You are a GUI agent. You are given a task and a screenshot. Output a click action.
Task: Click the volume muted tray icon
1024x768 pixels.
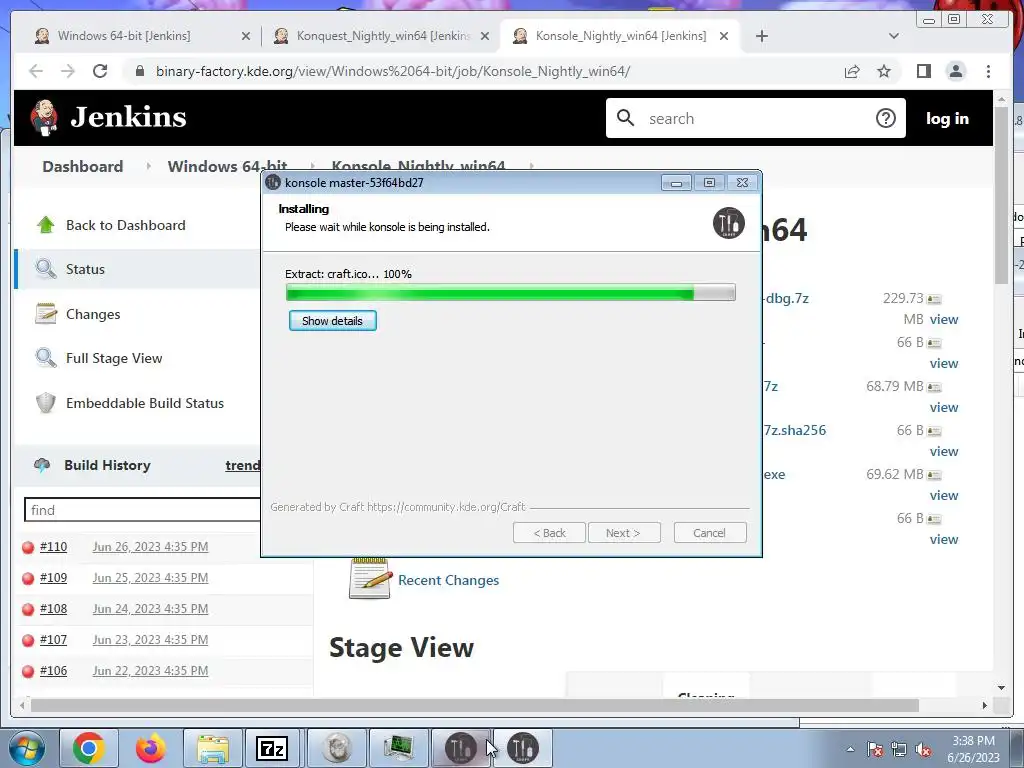923,750
